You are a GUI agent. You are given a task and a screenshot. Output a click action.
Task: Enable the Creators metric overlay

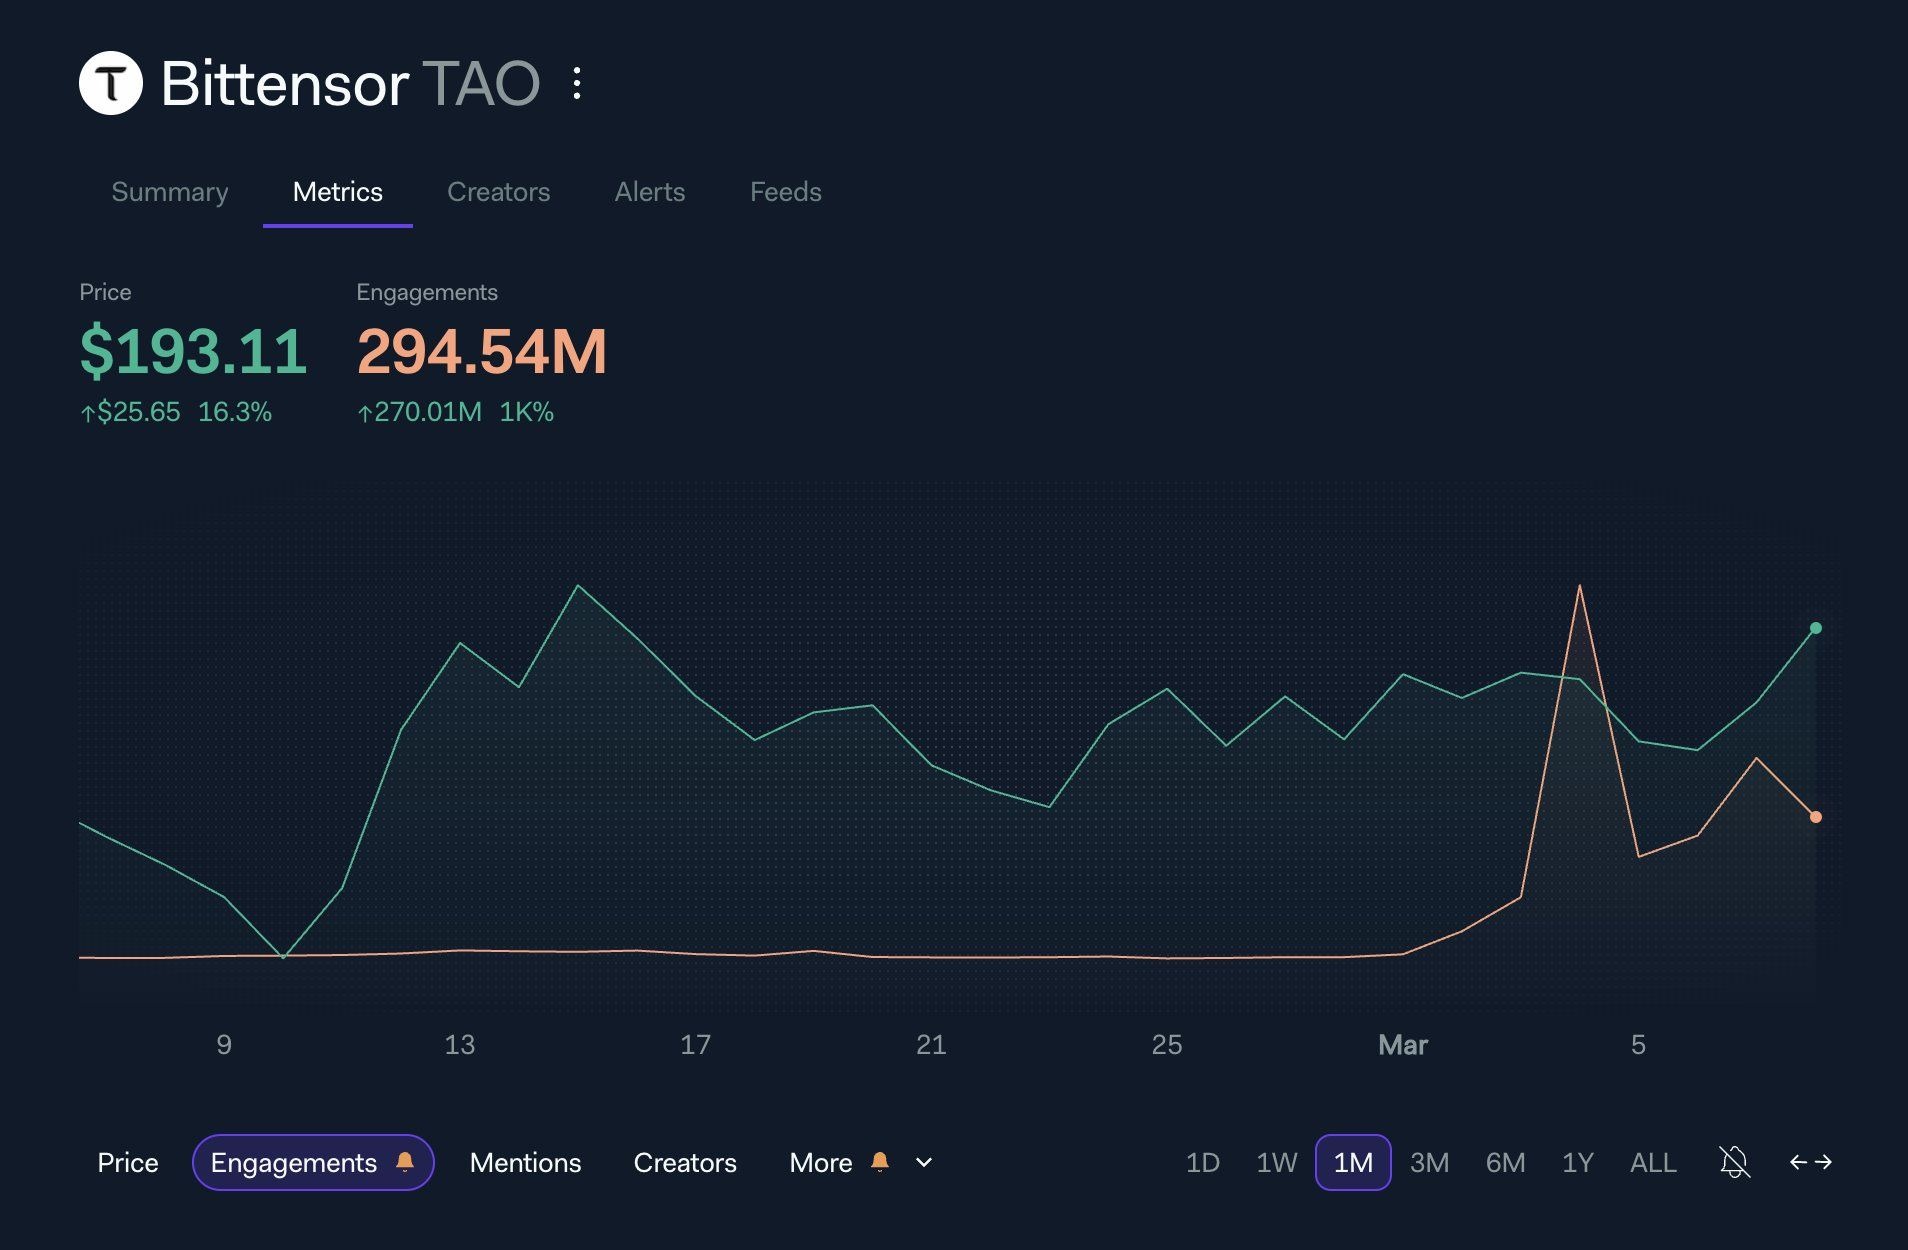(x=684, y=1162)
